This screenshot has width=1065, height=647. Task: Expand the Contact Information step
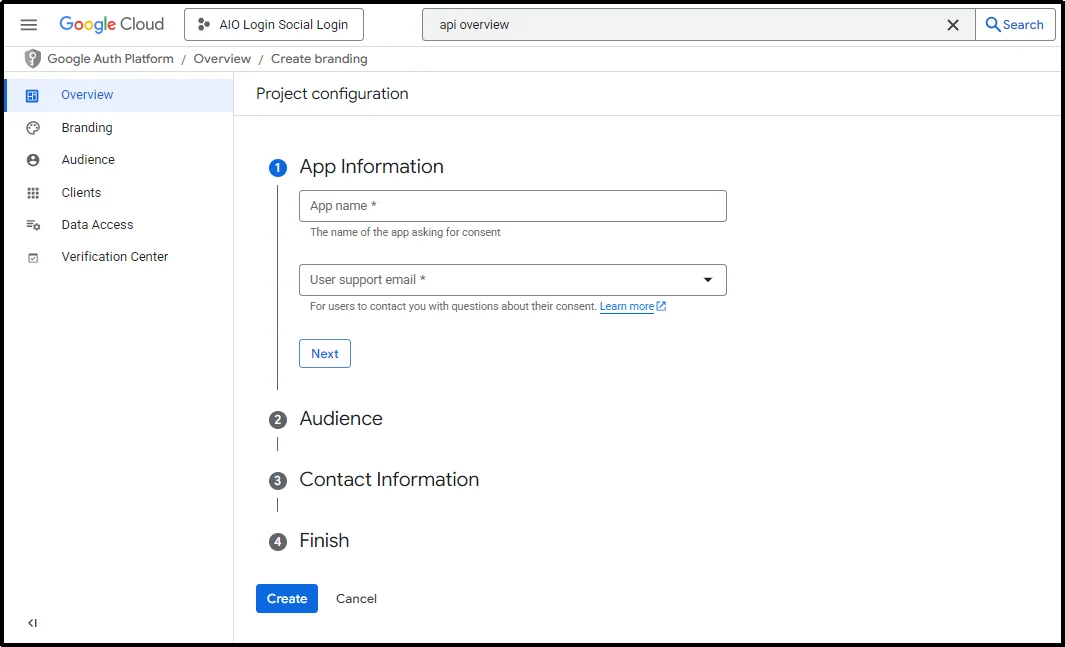point(389,480)
